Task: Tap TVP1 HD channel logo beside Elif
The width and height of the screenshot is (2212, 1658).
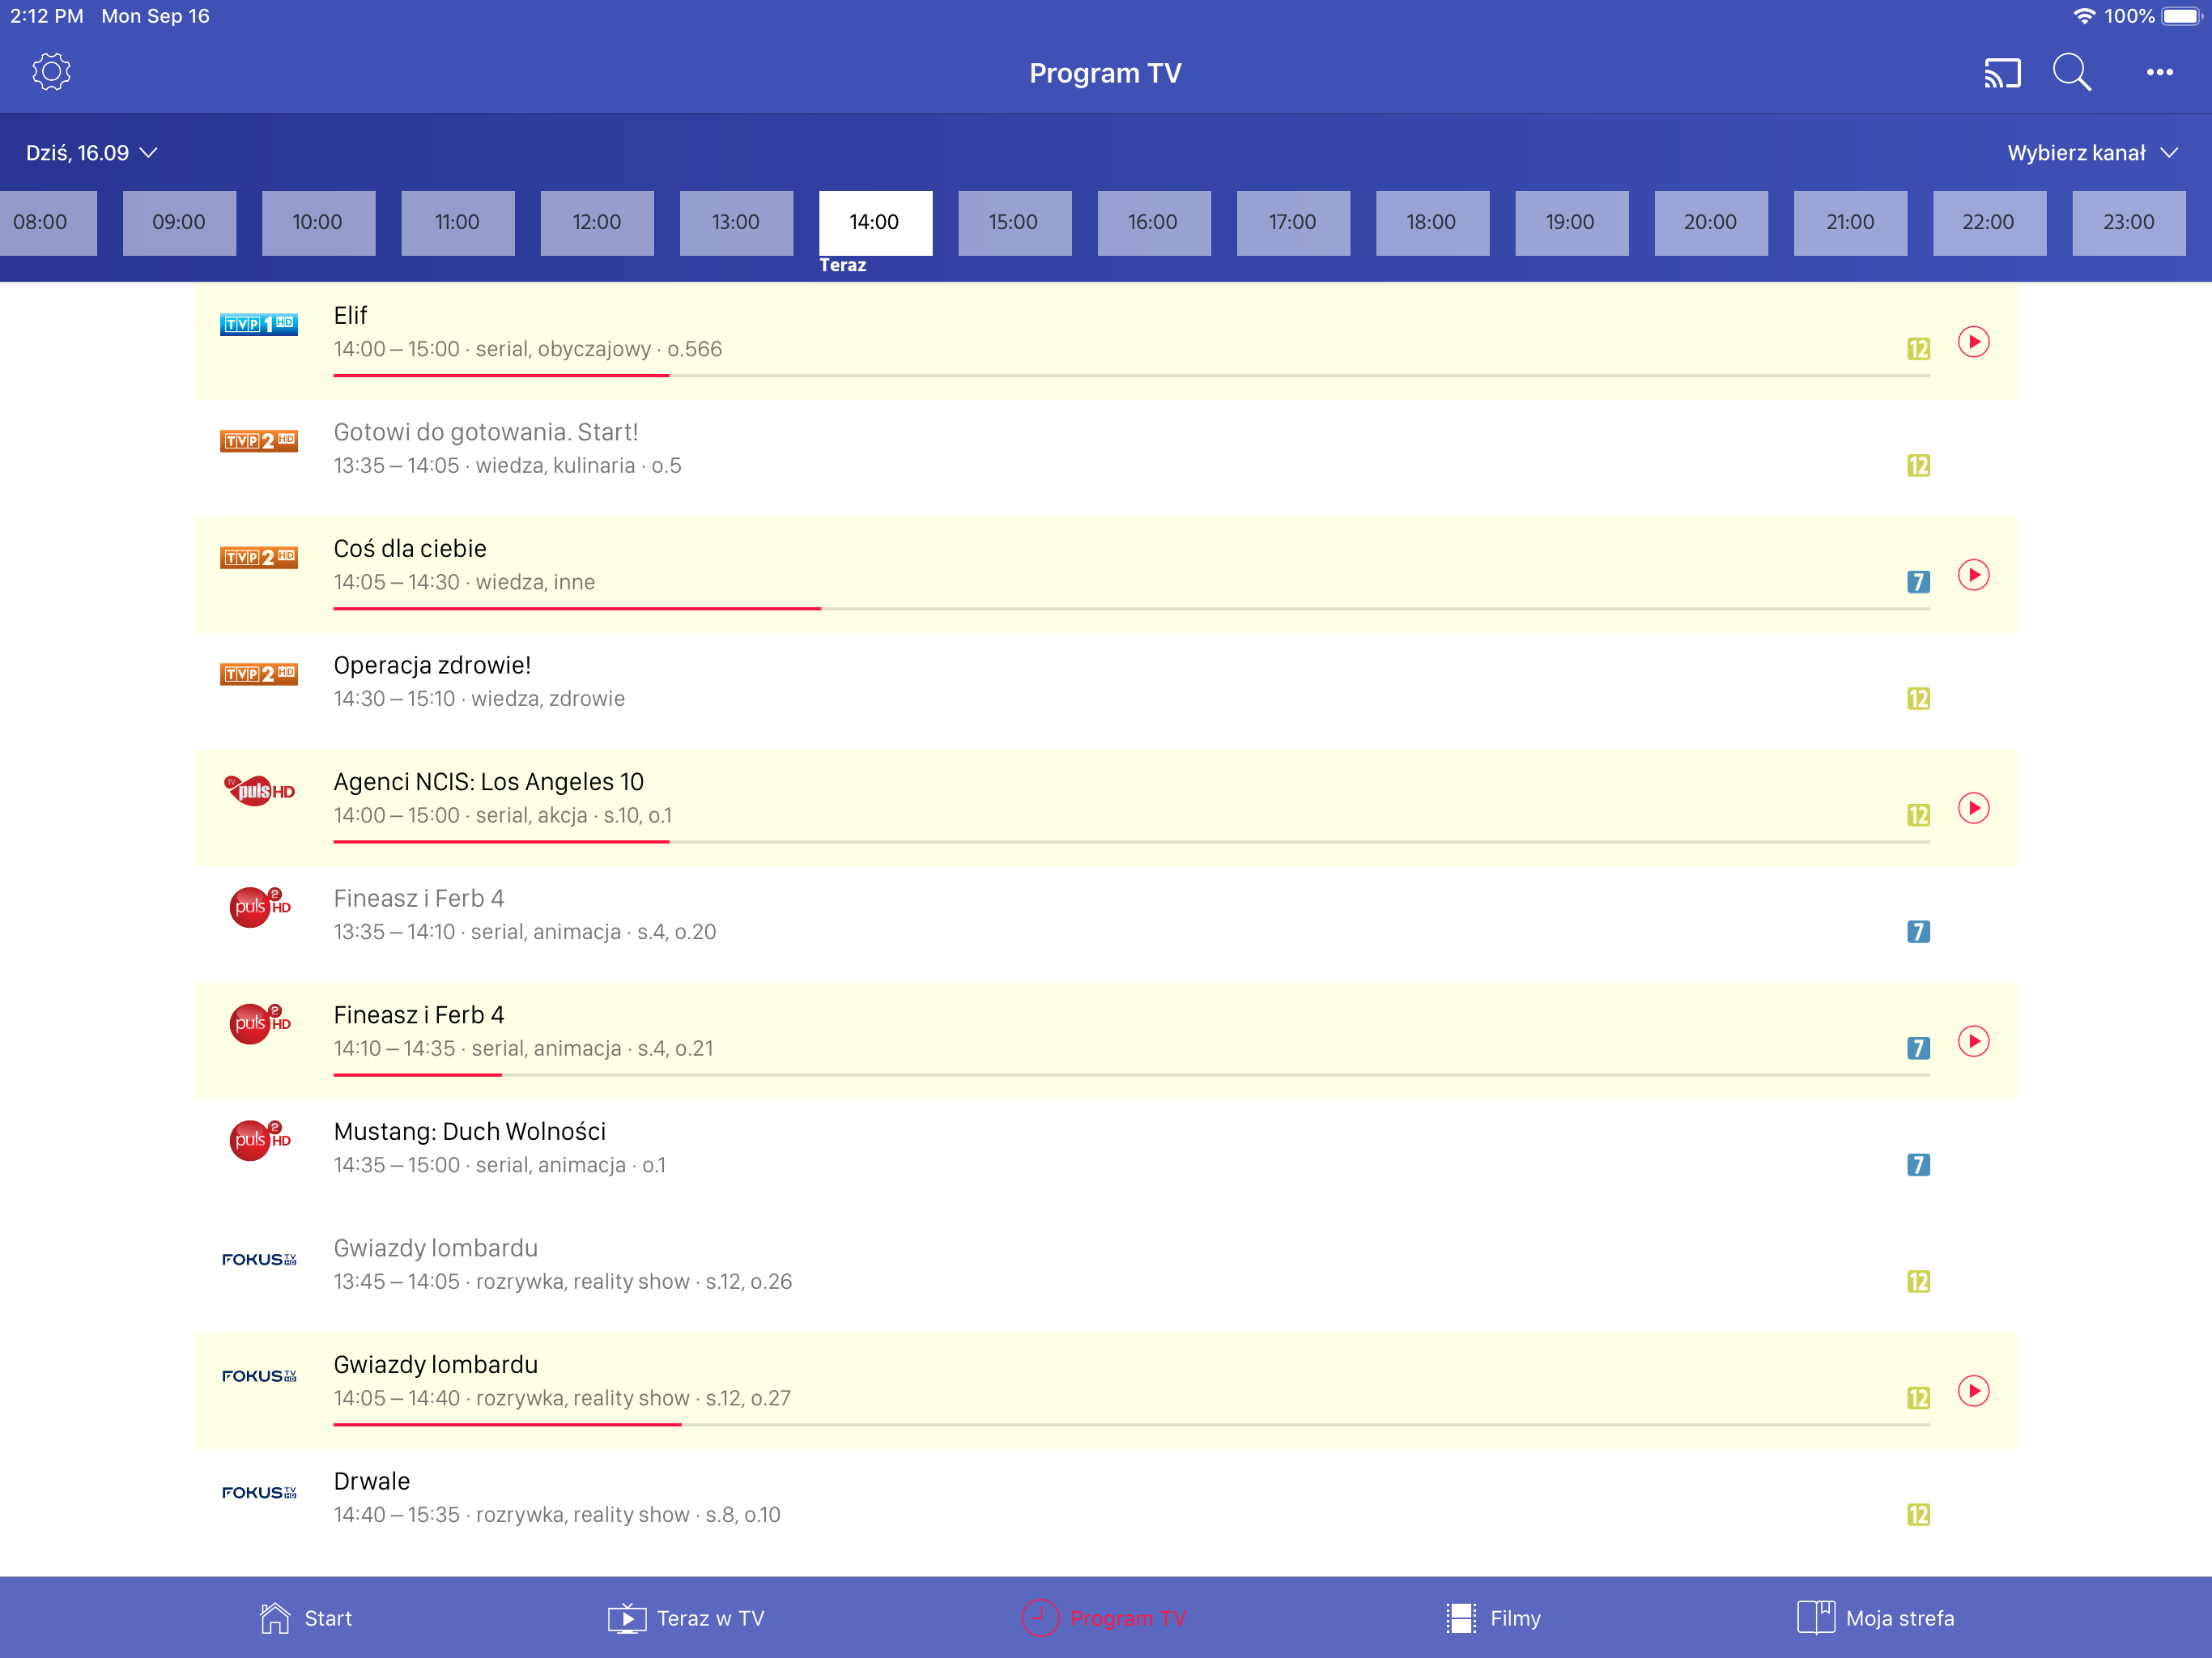Action: [x=259, y=324]
